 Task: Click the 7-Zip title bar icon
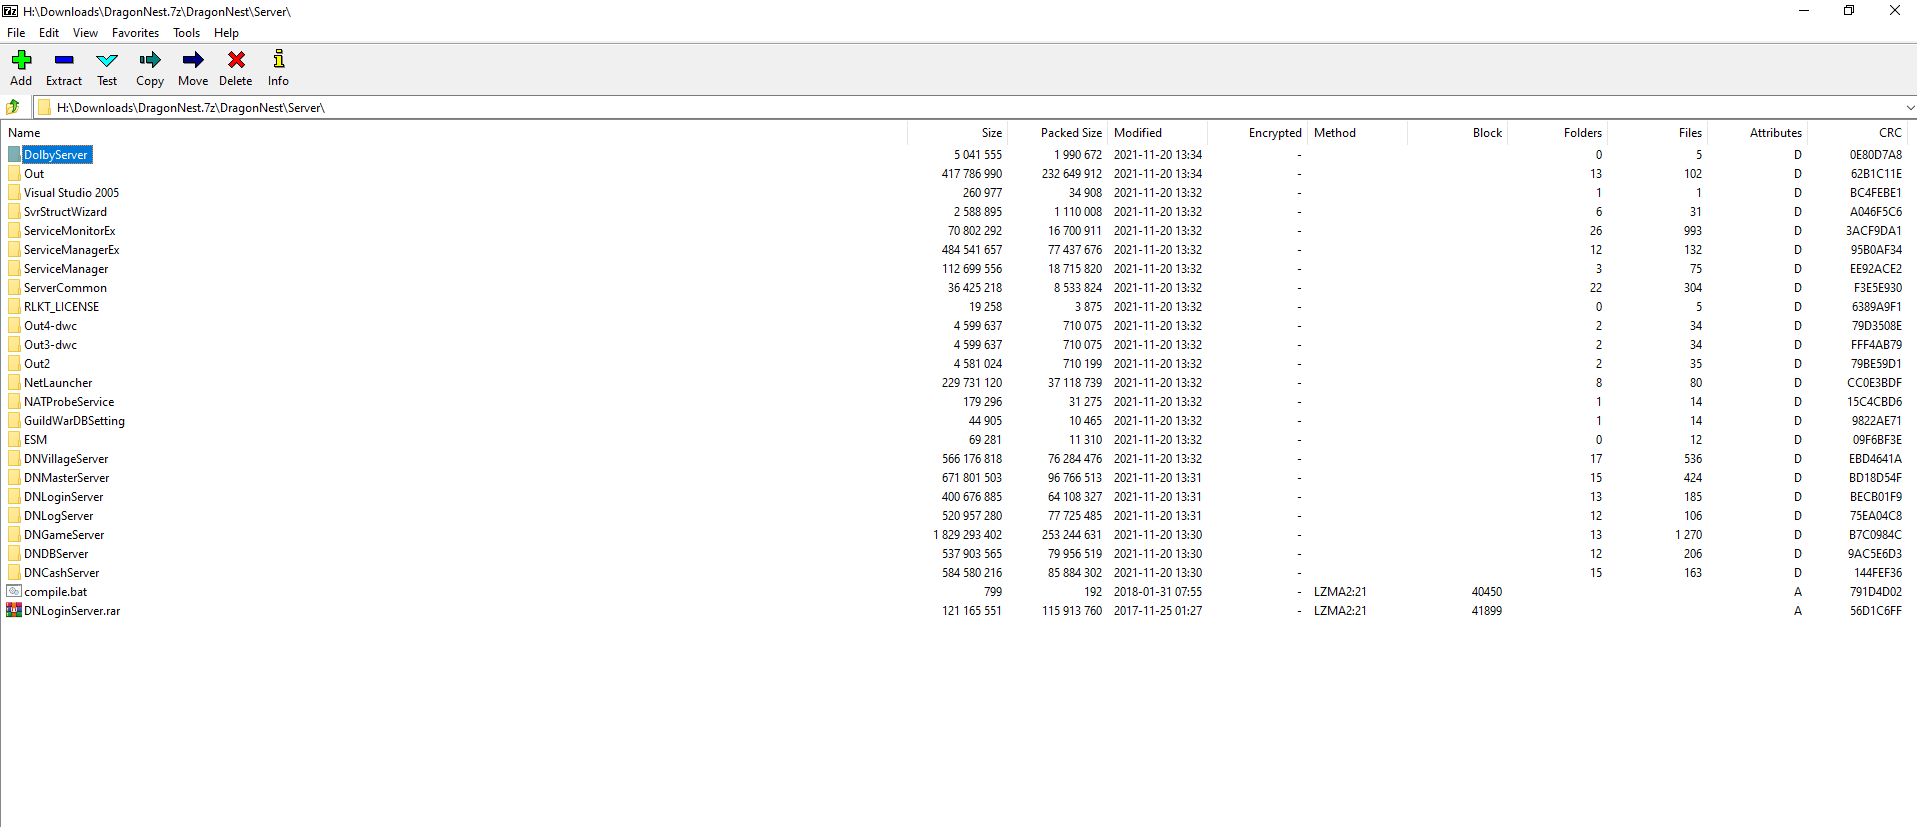click(10, 11)
